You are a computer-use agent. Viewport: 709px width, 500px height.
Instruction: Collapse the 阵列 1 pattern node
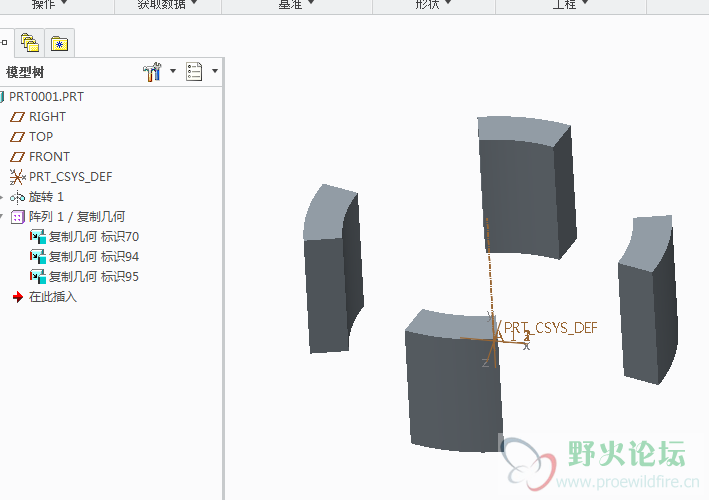(x=3, y=217)
